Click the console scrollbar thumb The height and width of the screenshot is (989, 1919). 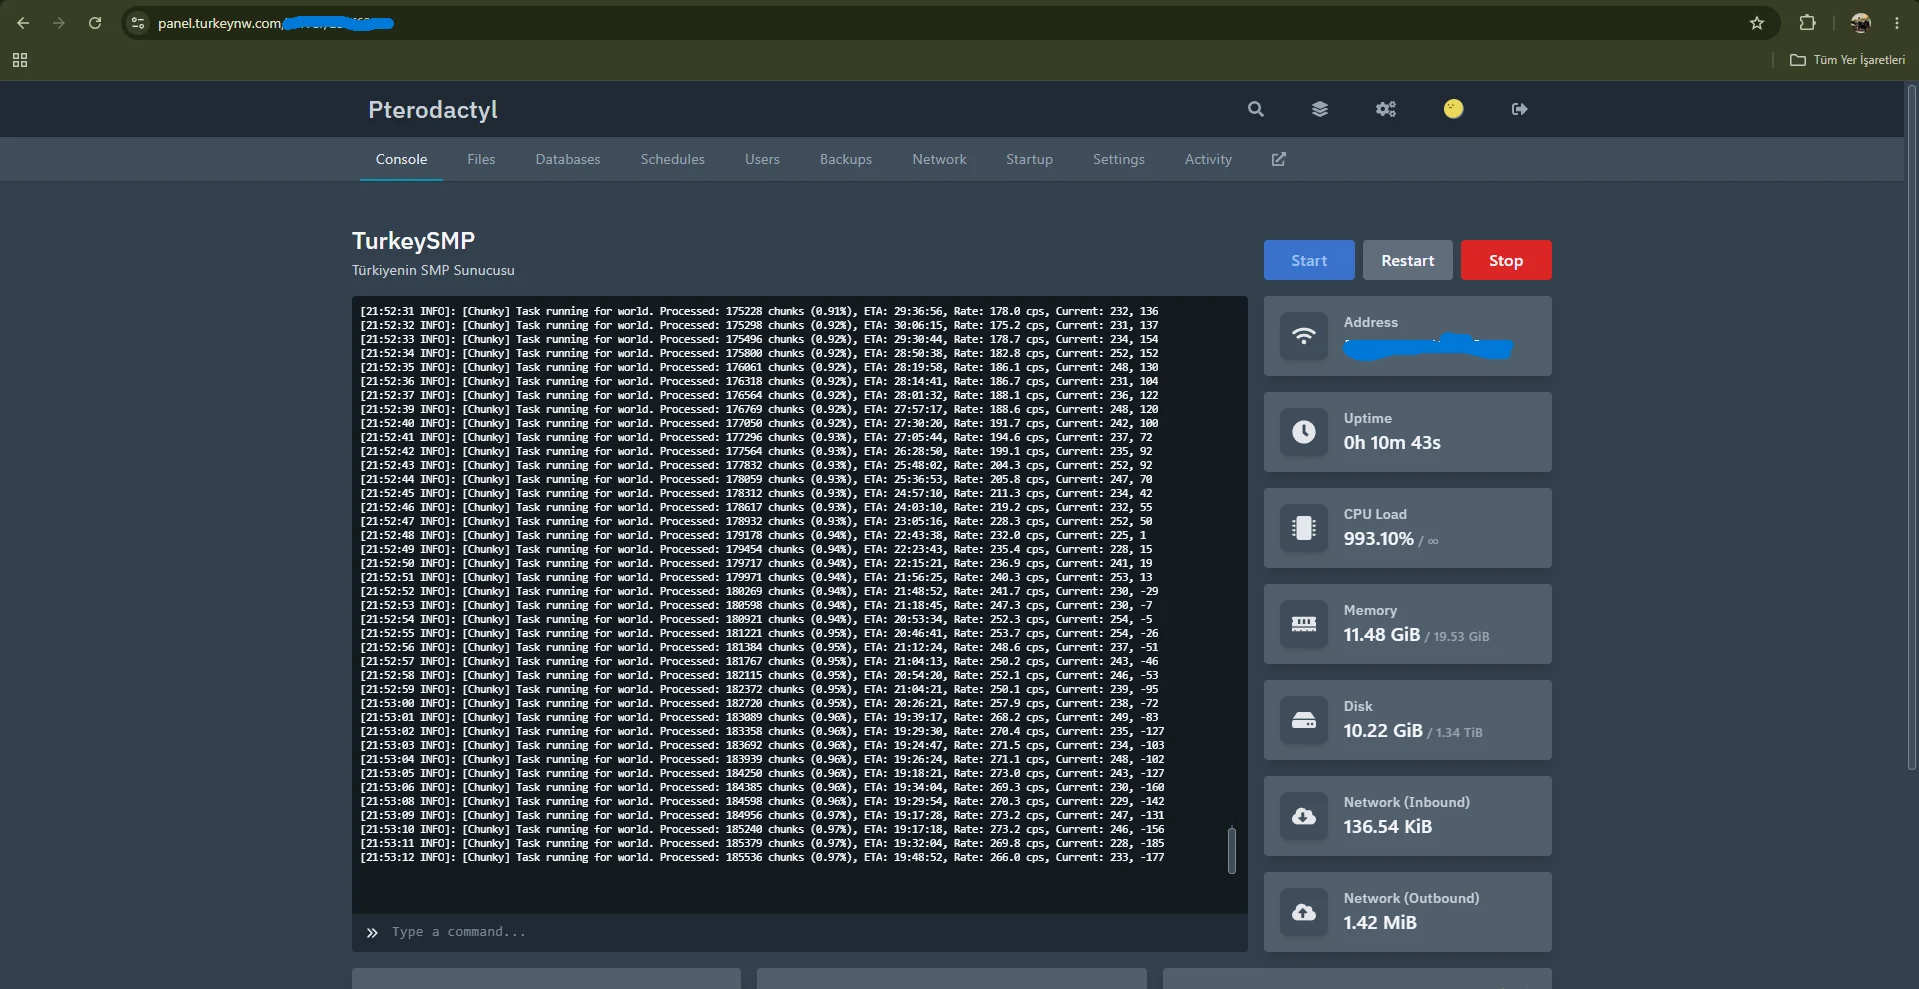pyautogui.click(x=1232, y=850)
